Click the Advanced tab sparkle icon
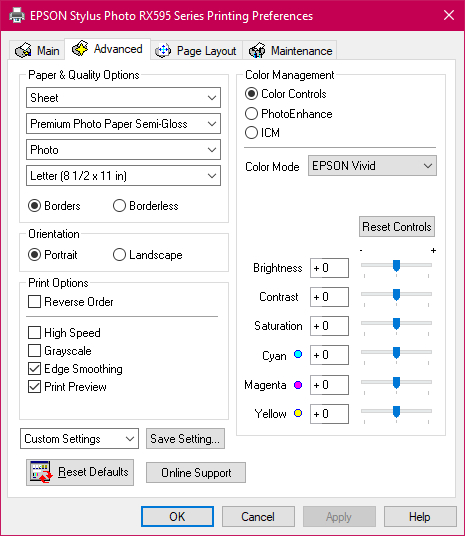 pos(80,48)
